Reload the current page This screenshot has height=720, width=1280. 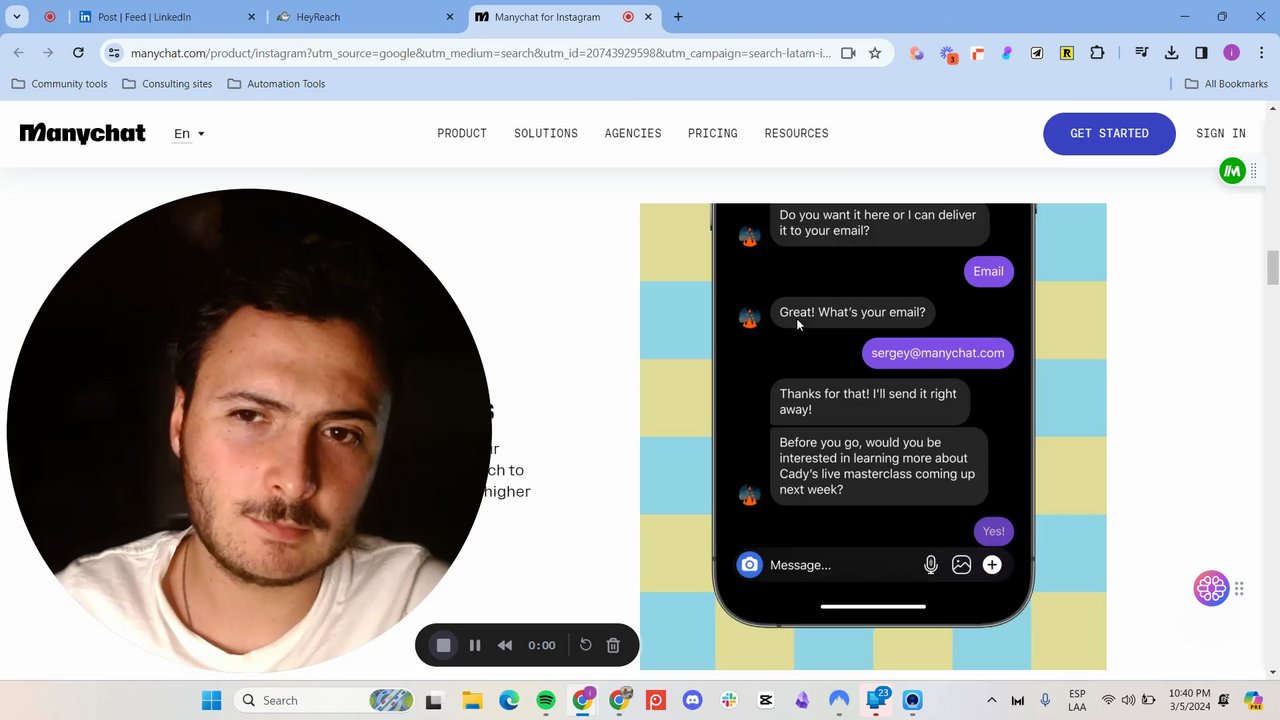click(78, 53)
